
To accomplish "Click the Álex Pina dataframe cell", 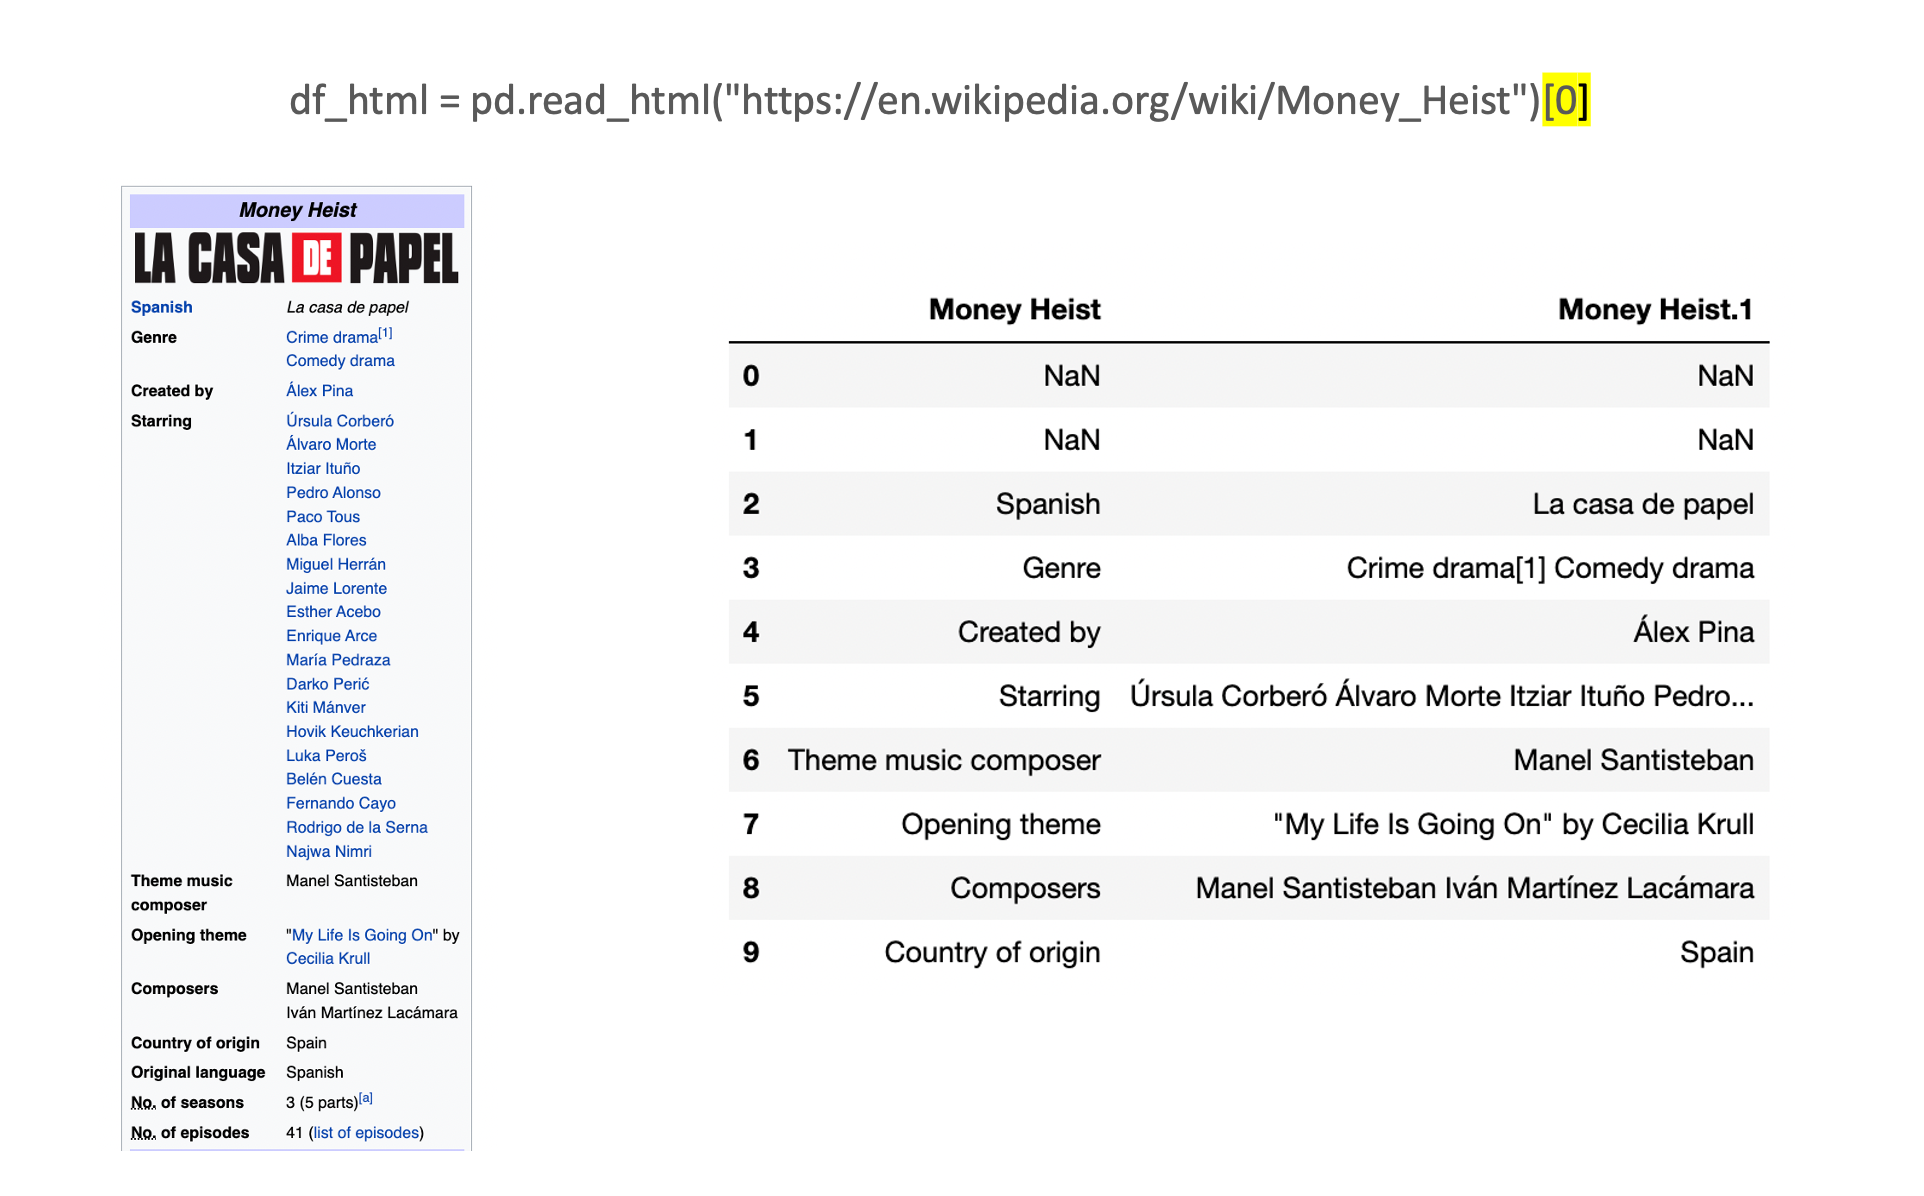I will pos(1693,632).
